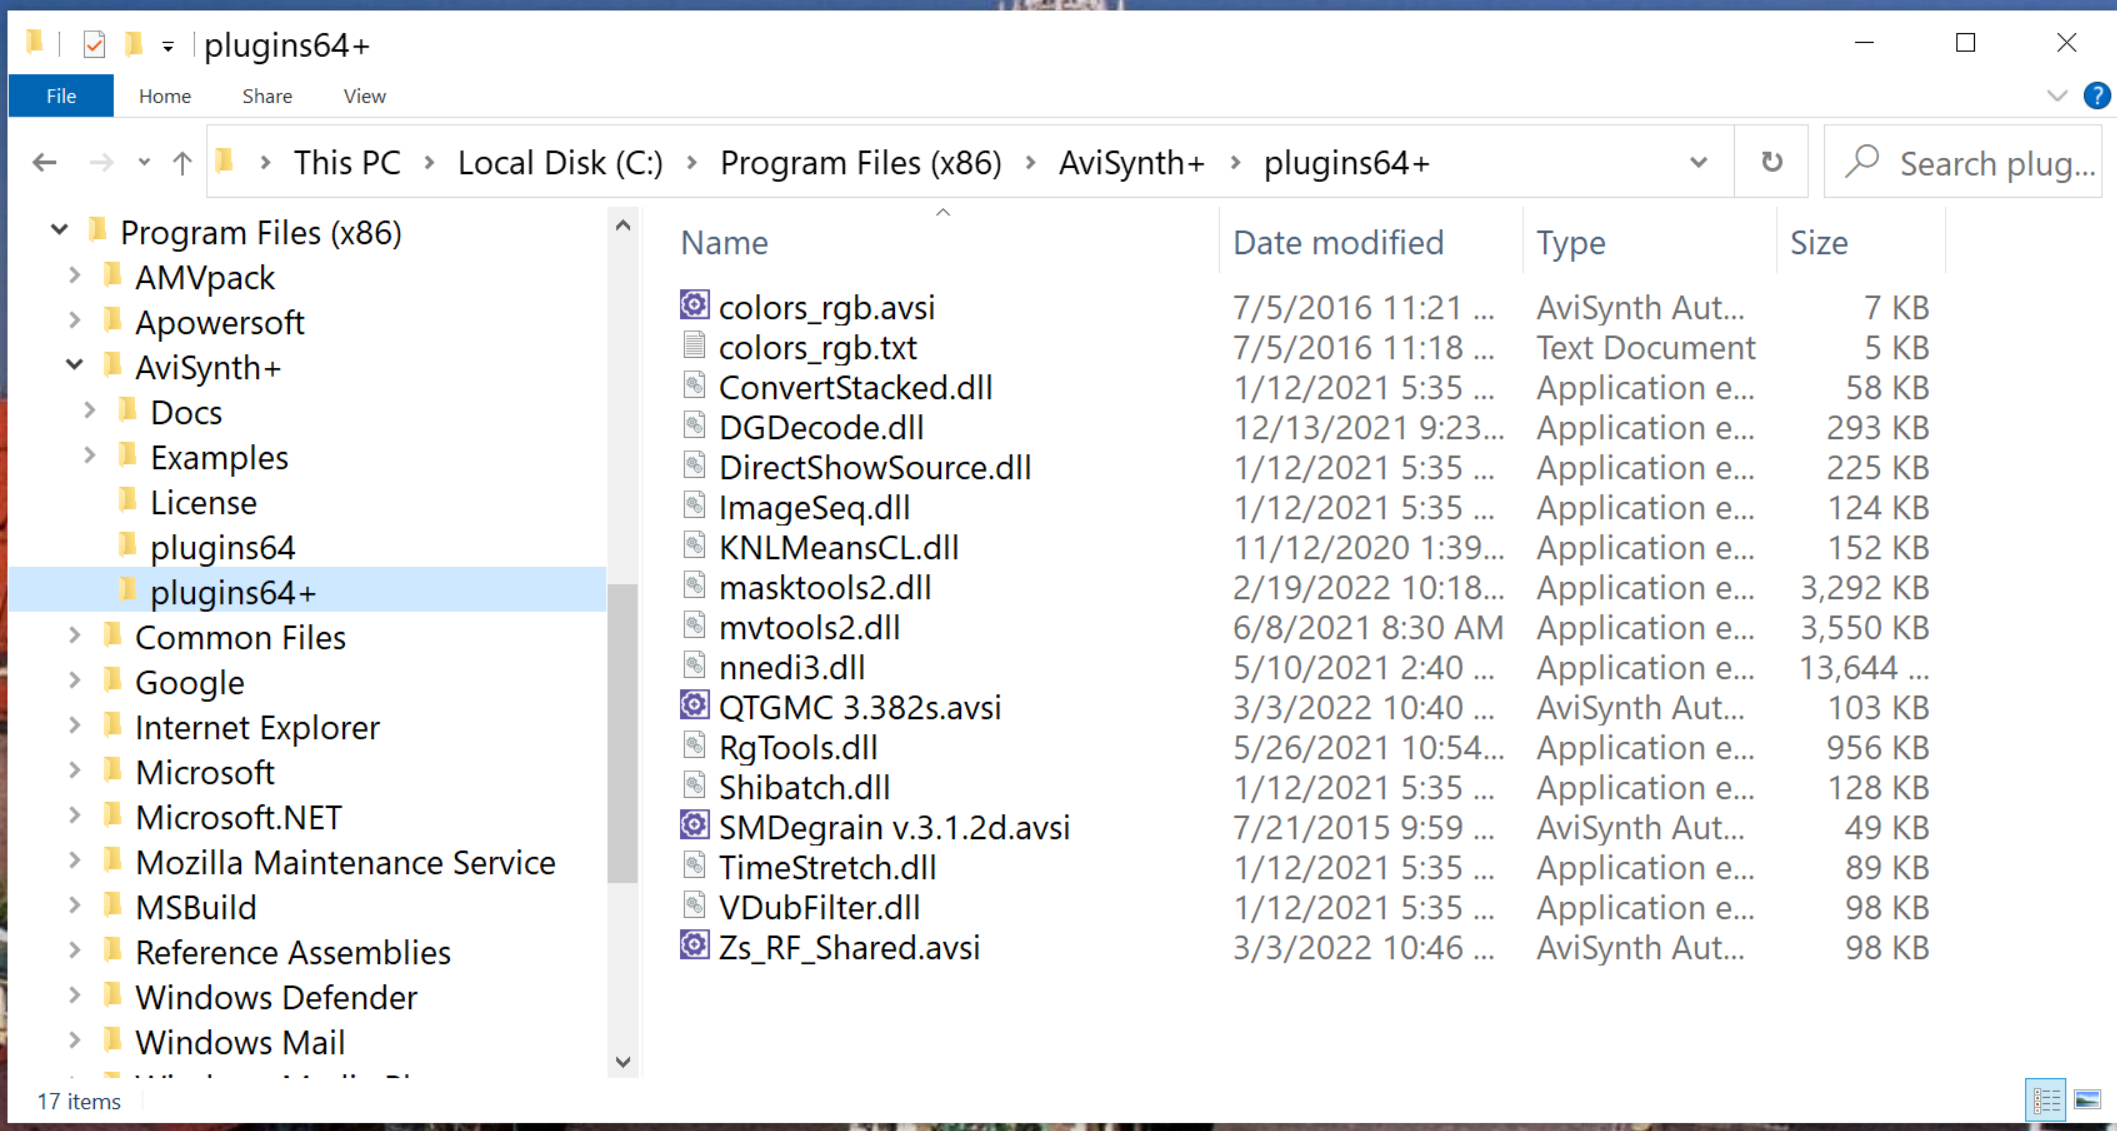The height and width of the screenshot is (1131, 2117).
Task: Select the License folder in tree
Action: (x=203, y=502)
